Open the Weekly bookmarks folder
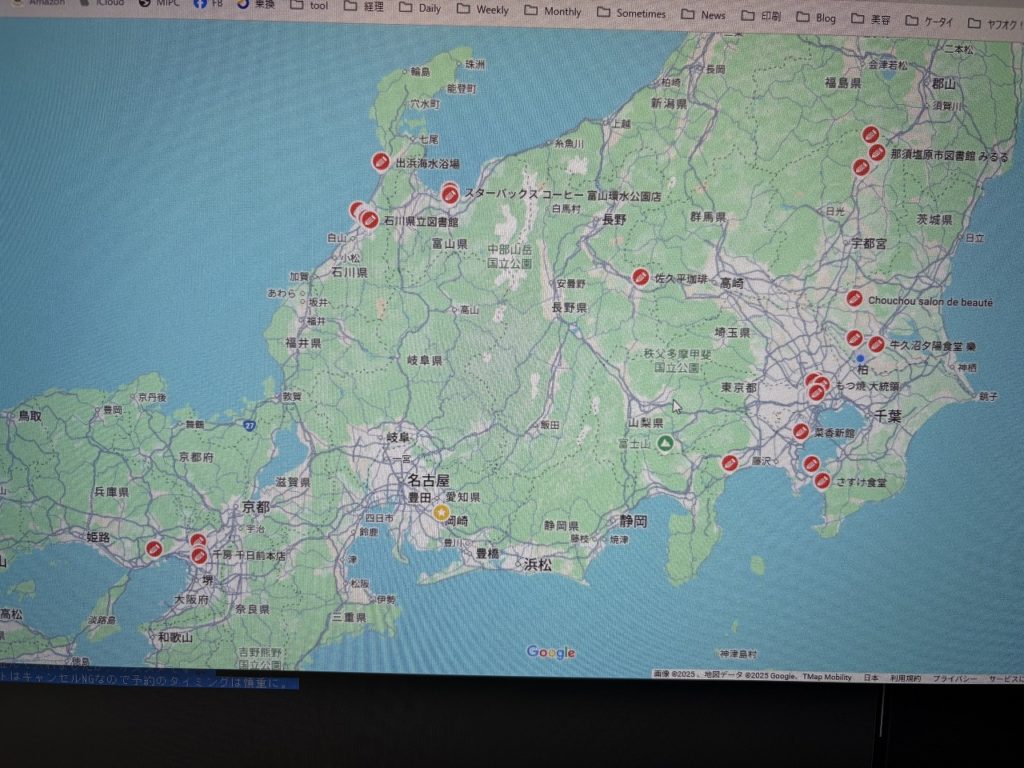Image resolution: width=1024 pixels, height=768 pixels. tap(482, 10)
